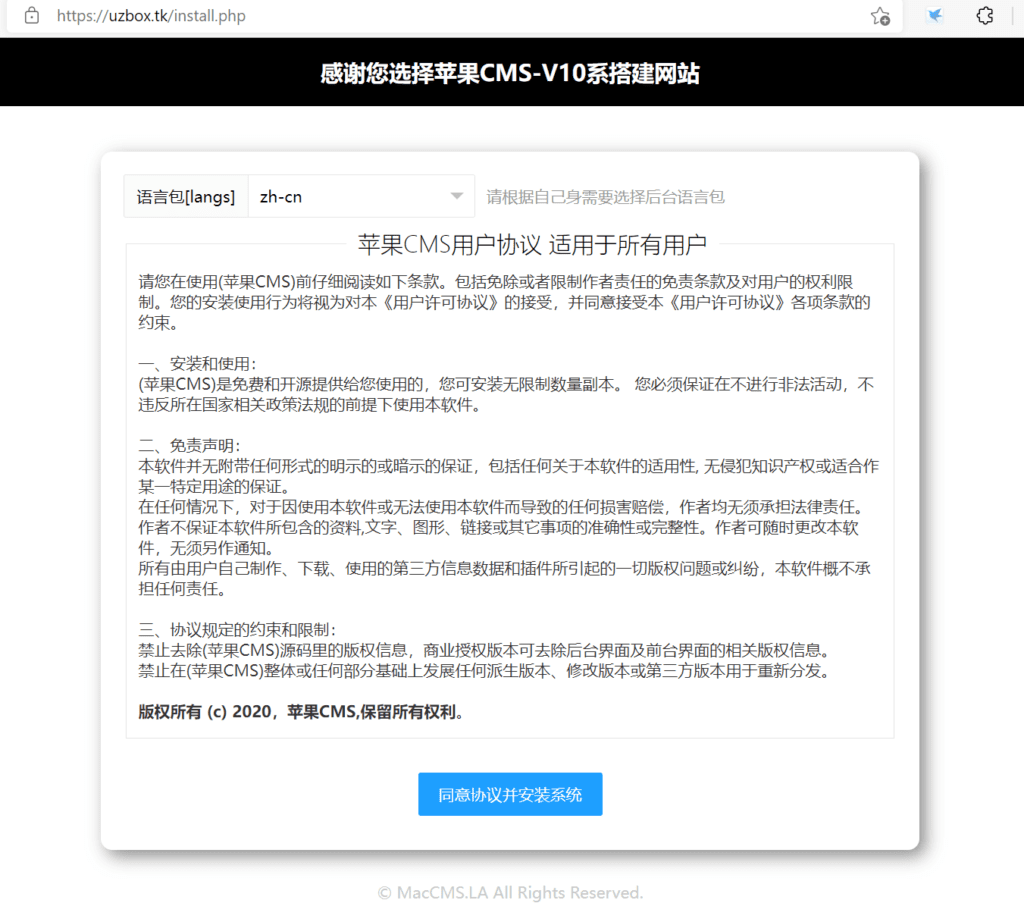1024x922 pixels.
Task: Expand the language selector dropdown arrow
Action: click(456, 196)
